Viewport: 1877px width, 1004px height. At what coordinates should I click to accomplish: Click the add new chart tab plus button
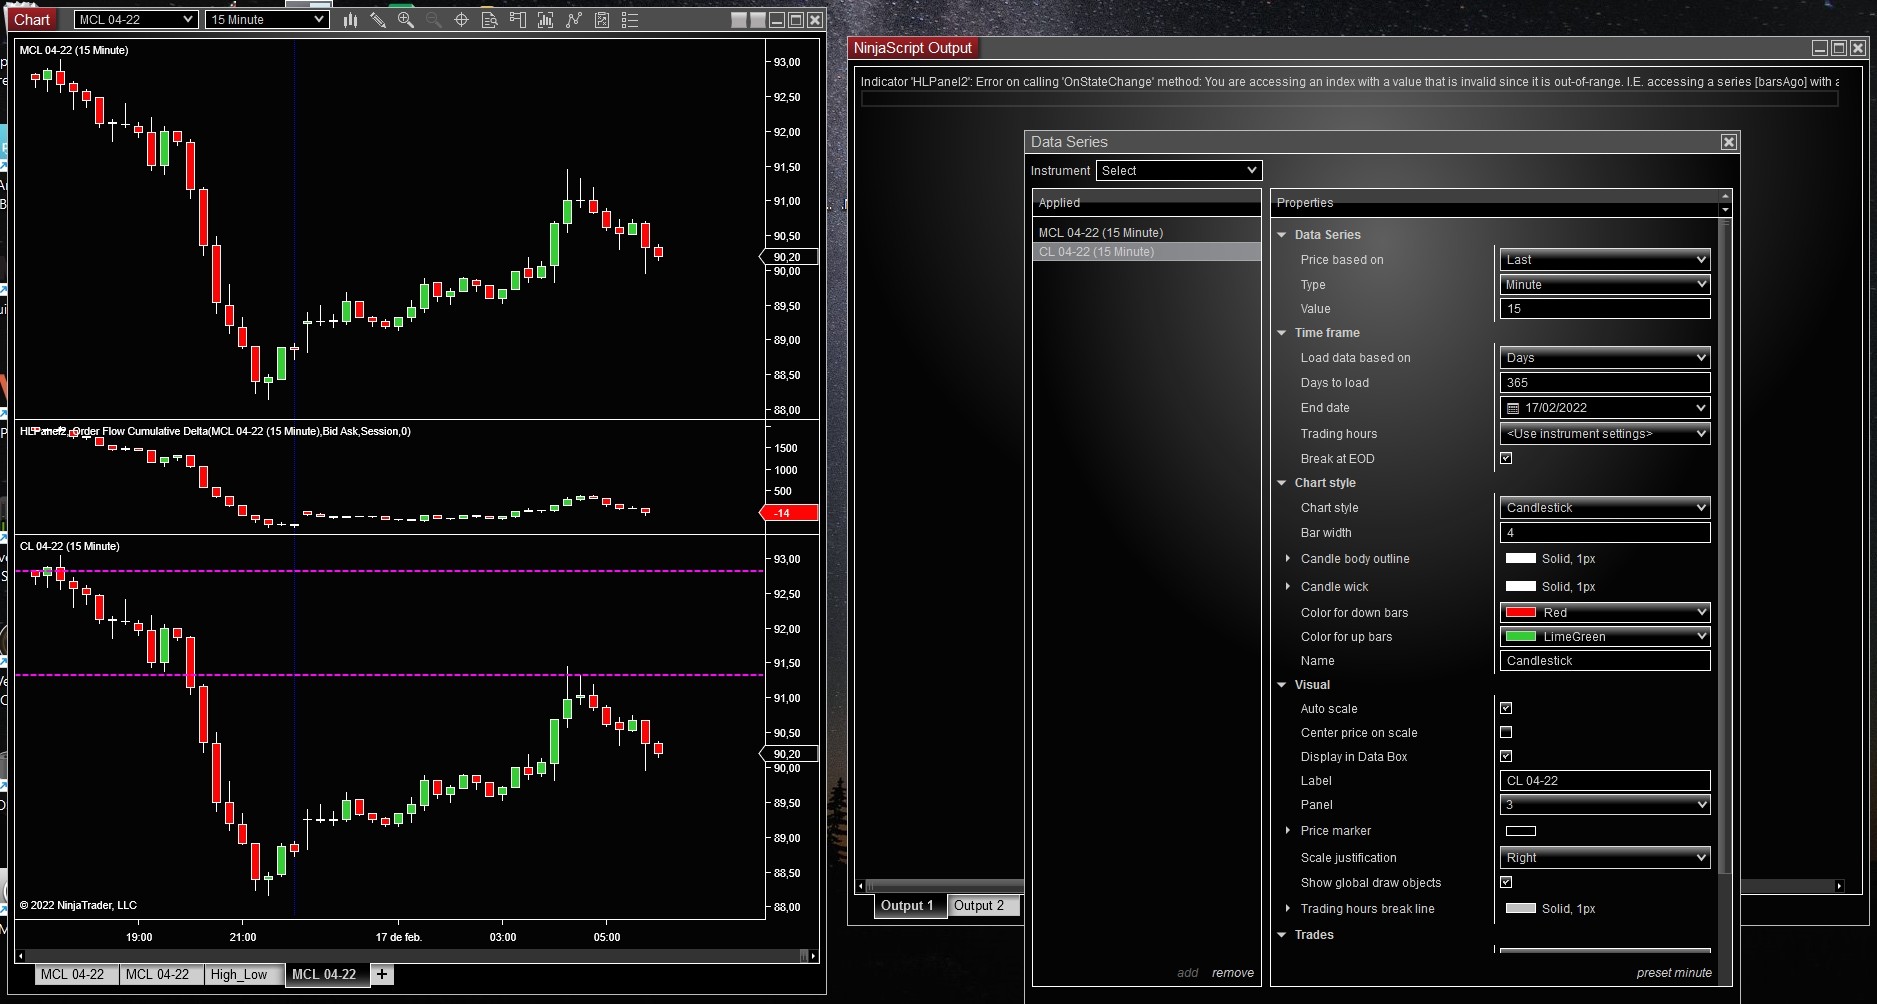pyautogui.click(x=381, y=974)
